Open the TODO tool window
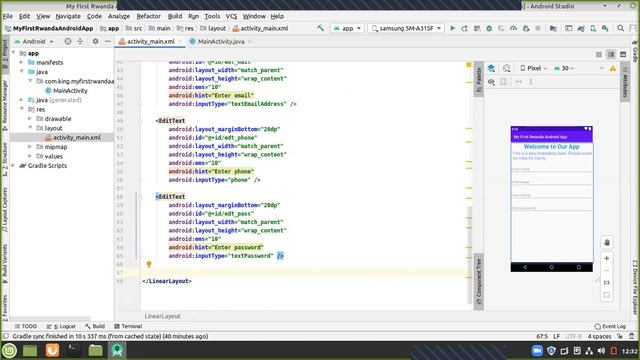The height and width of the screenshot is (360, 640). pos(26,327)
